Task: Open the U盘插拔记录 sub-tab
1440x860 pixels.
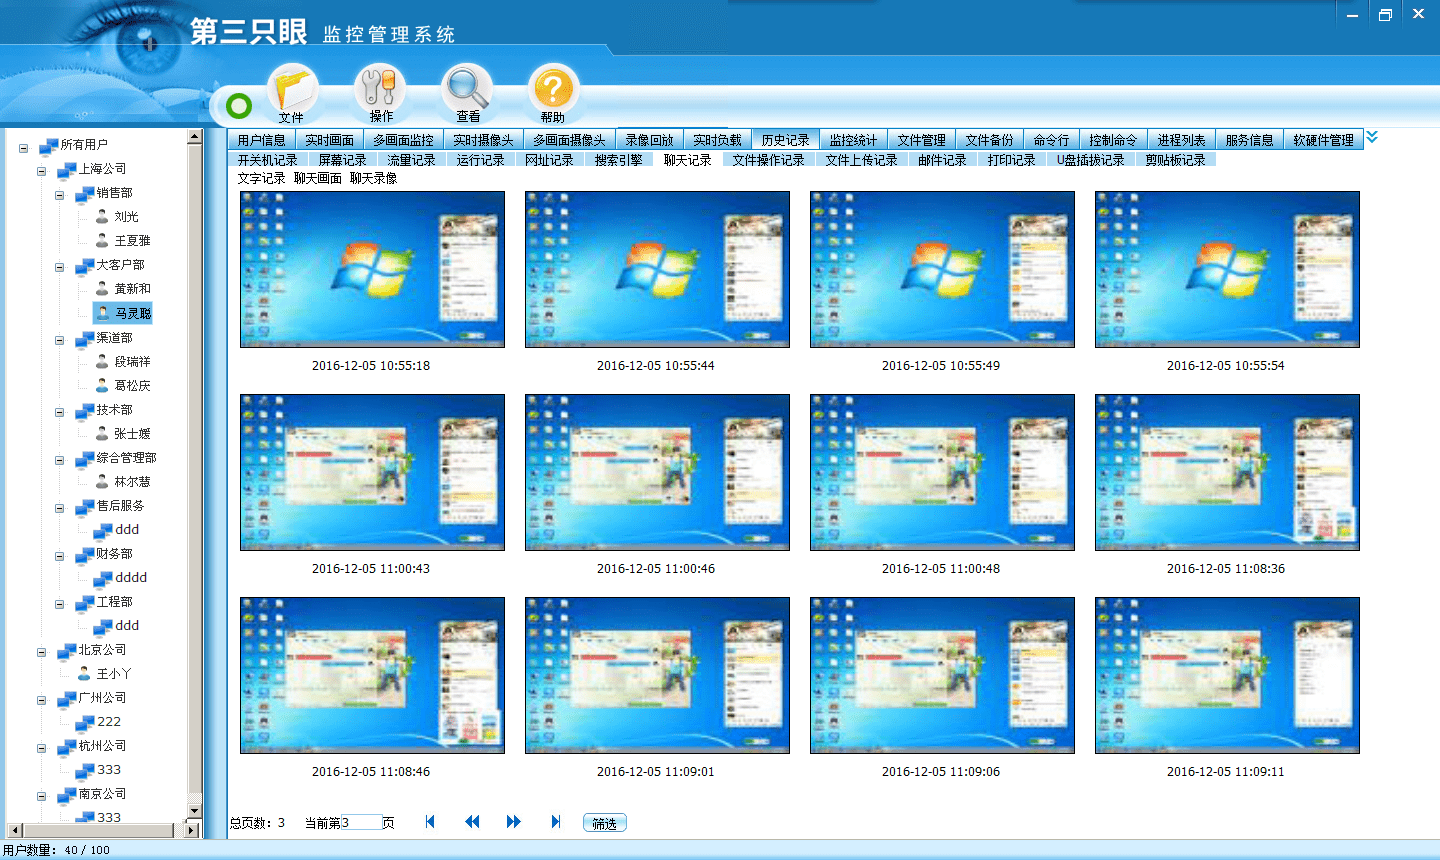Action: [1091, 160]
